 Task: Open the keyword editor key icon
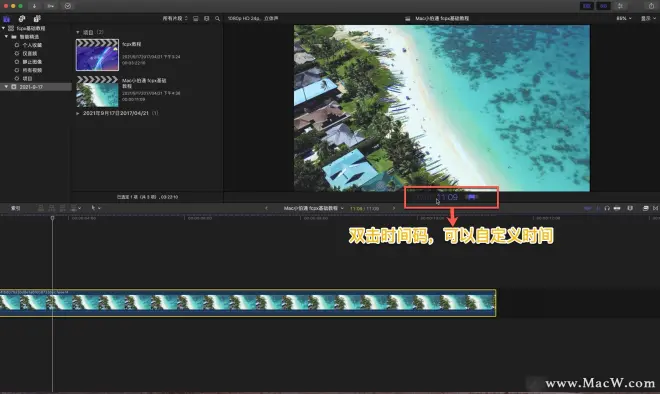[51, 6]
